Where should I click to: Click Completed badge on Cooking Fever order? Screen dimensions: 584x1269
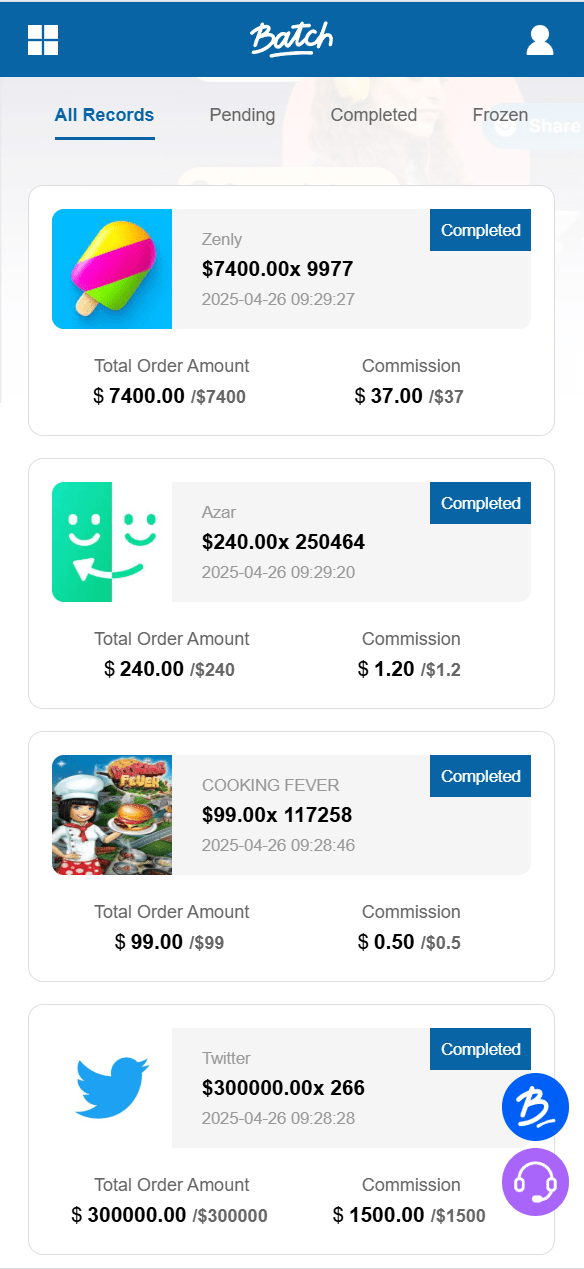[481, 776]
